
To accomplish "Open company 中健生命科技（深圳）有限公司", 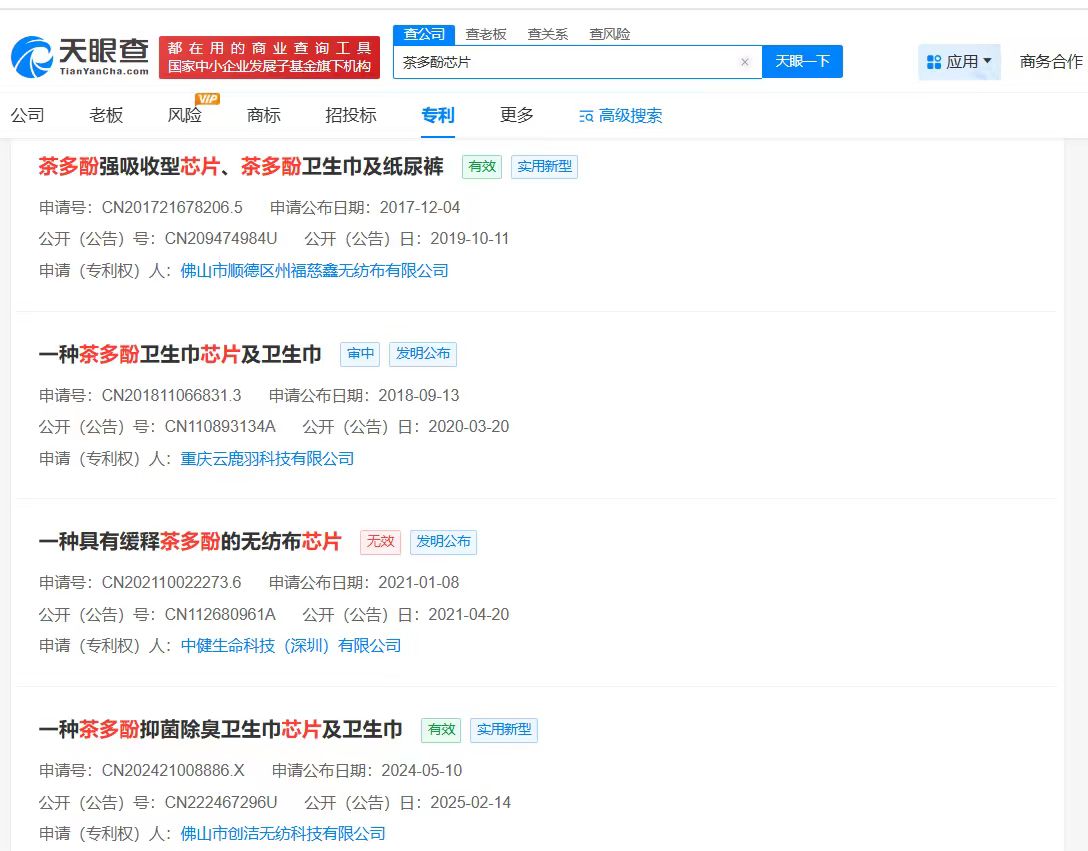I will click(x=291, y=646).
